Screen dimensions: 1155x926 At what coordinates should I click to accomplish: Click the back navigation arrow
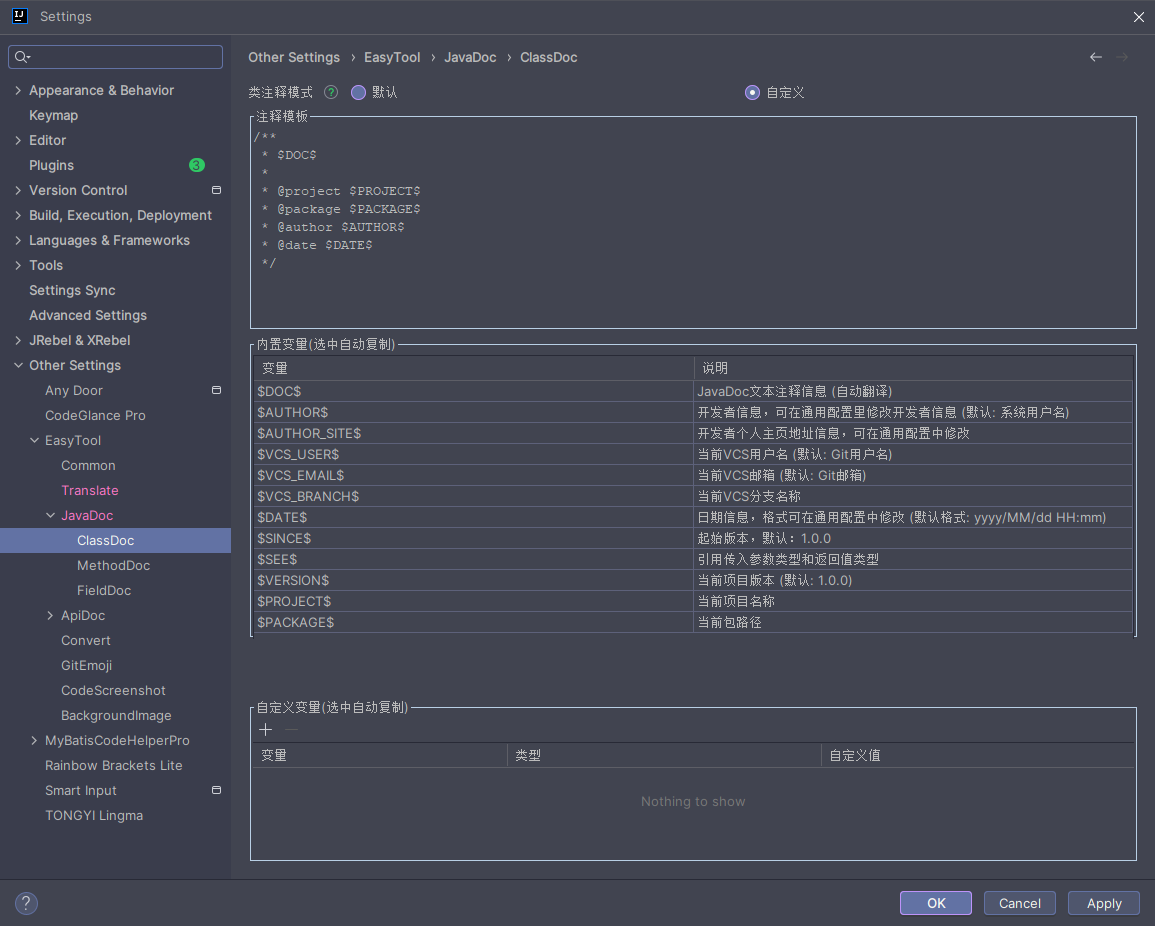tap(1096, 57)
